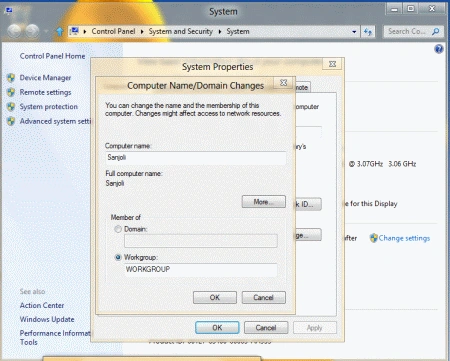This screenshot has height=361, width=450.
Task: Open Performance Information and Tools link
Action: (x=55, y=337)
